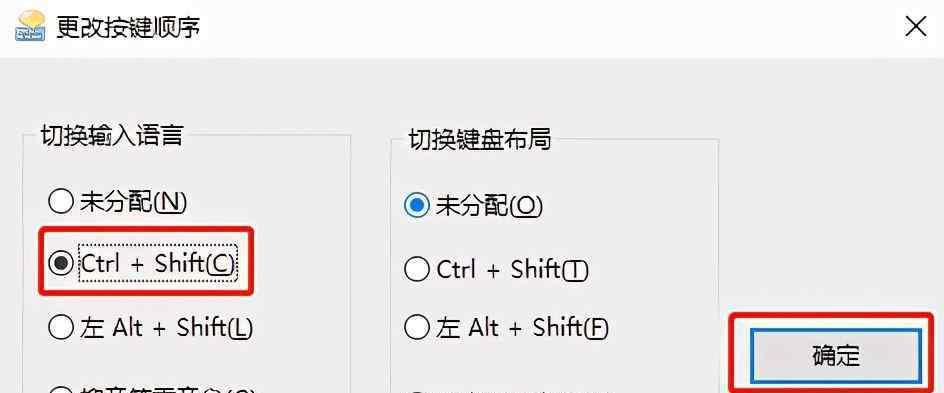Click the 左 Alt + Shift(L) label text
This screenshot has width=944, height=393.
[x=167, y=327]
